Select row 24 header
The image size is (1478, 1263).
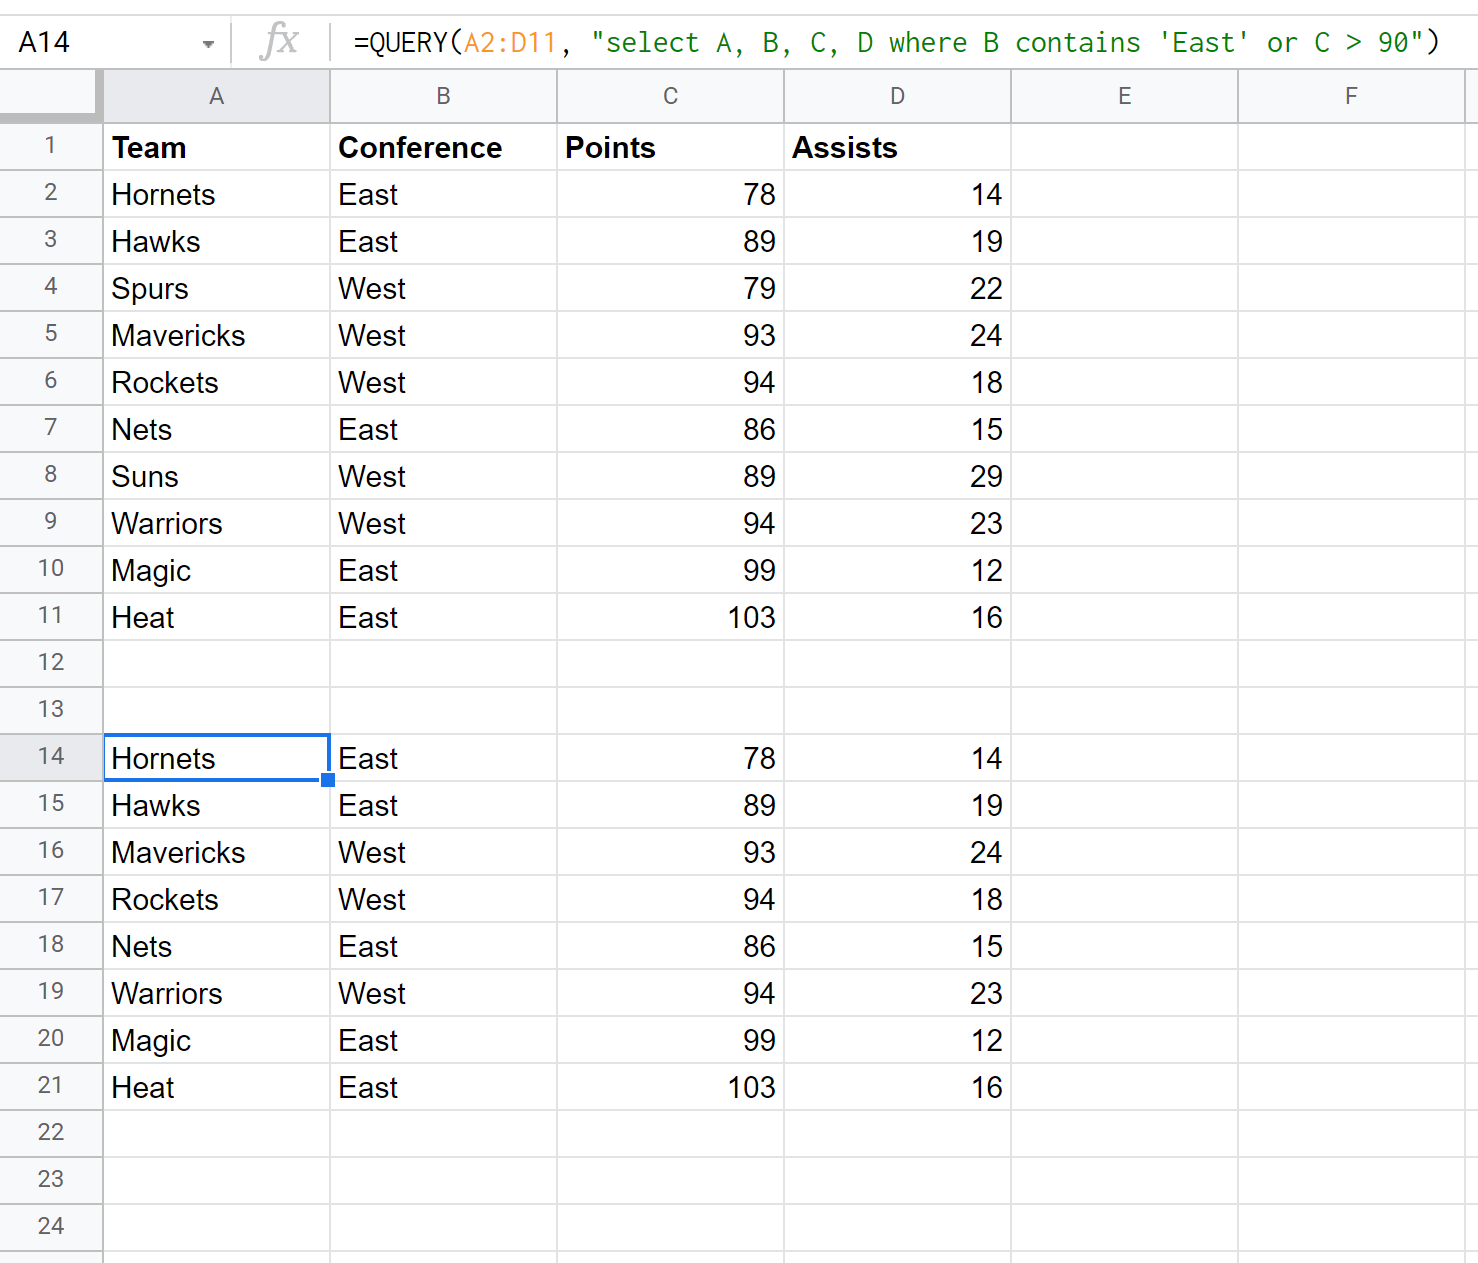point(50,1226)
